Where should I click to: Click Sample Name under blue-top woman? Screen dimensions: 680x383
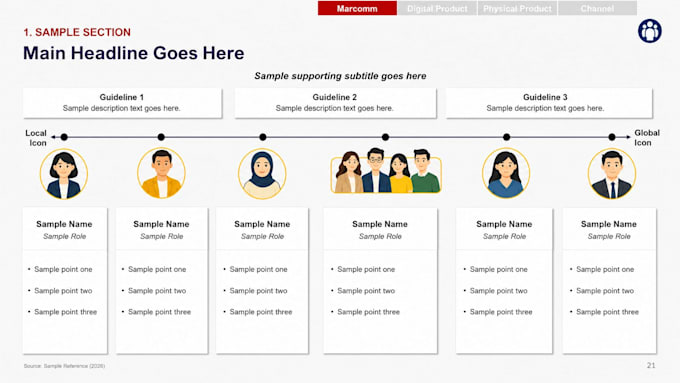(504, 224)
